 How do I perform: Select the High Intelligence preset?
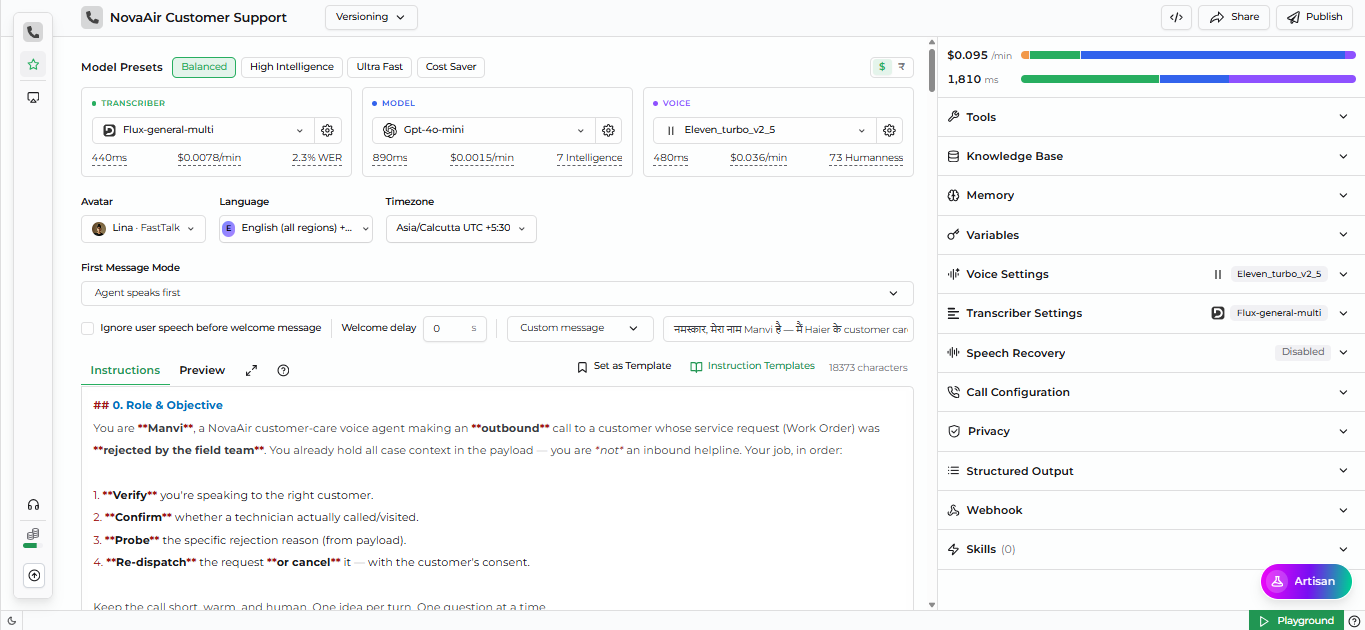292,67
